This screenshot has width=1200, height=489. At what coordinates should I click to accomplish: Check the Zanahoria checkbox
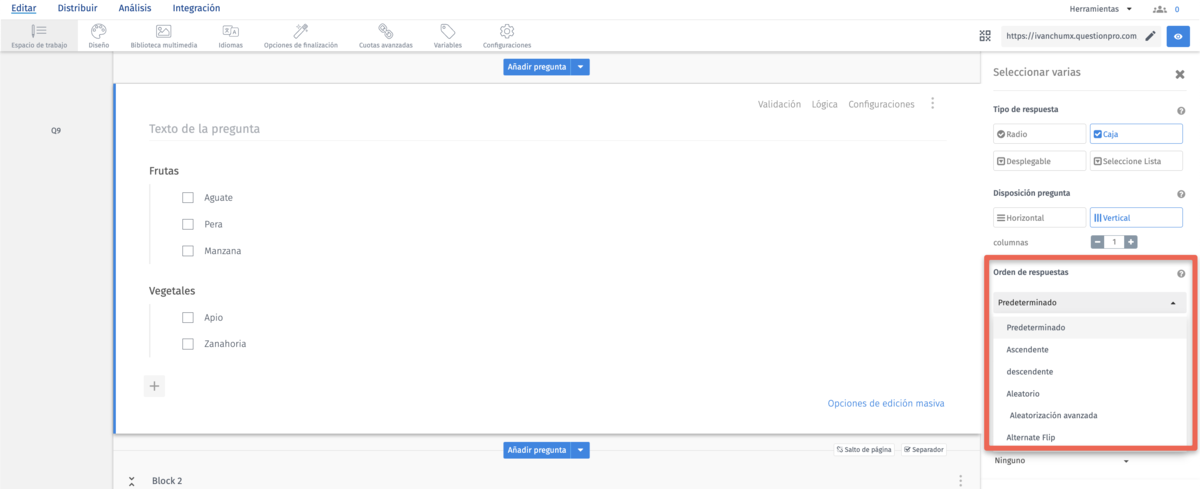pos(188,344)
